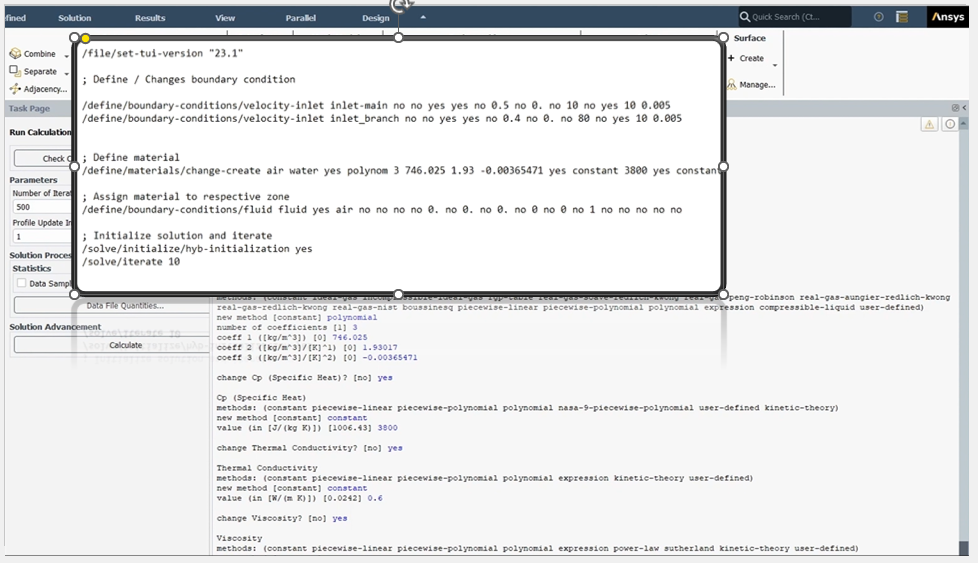The image size is (978, 563).
Task: Click the velocity-inlet inlet-main command line
Action: (x=376, y=105)
